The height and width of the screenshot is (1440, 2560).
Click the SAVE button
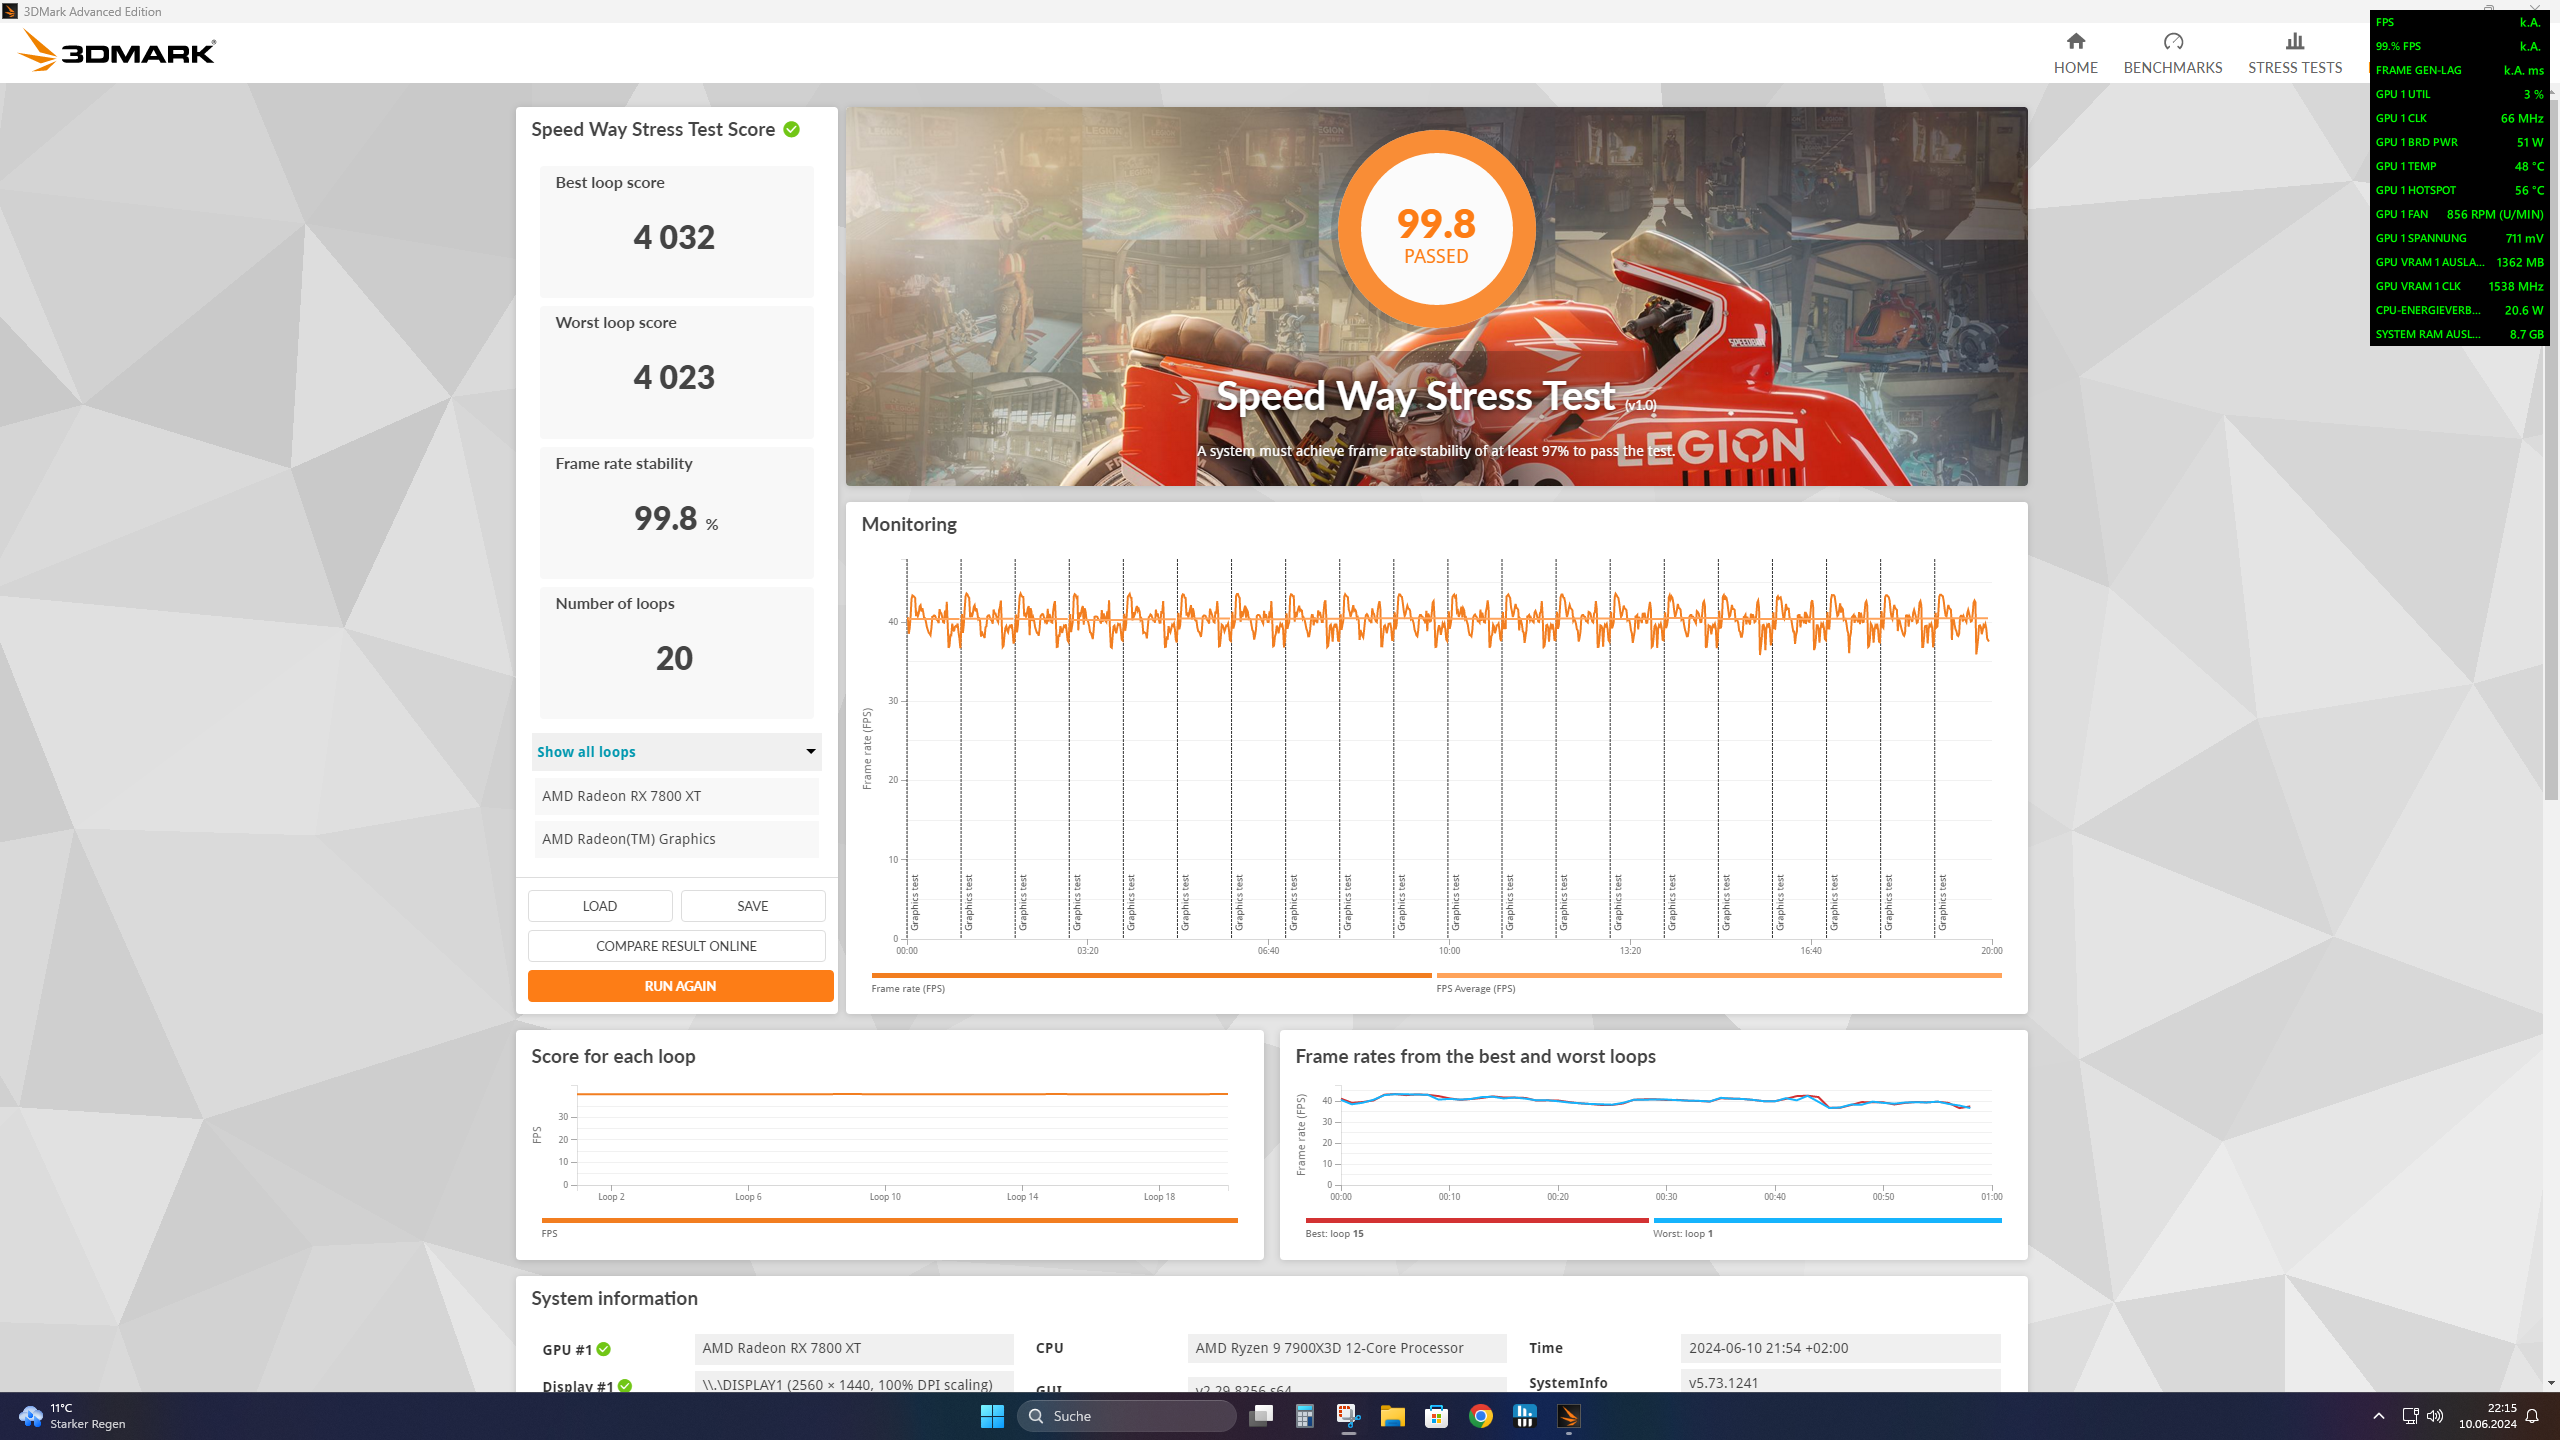point(753,906)
